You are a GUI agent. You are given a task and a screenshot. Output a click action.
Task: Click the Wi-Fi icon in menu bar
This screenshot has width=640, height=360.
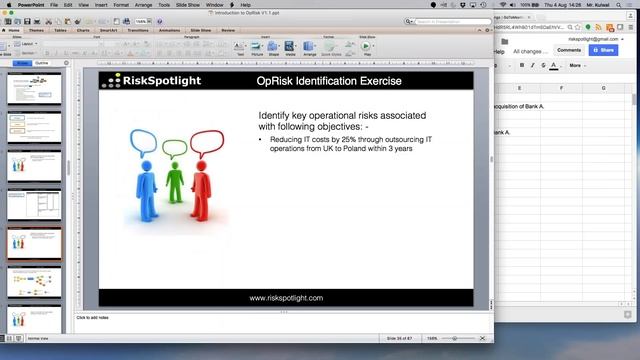click(x=503, y=5)
